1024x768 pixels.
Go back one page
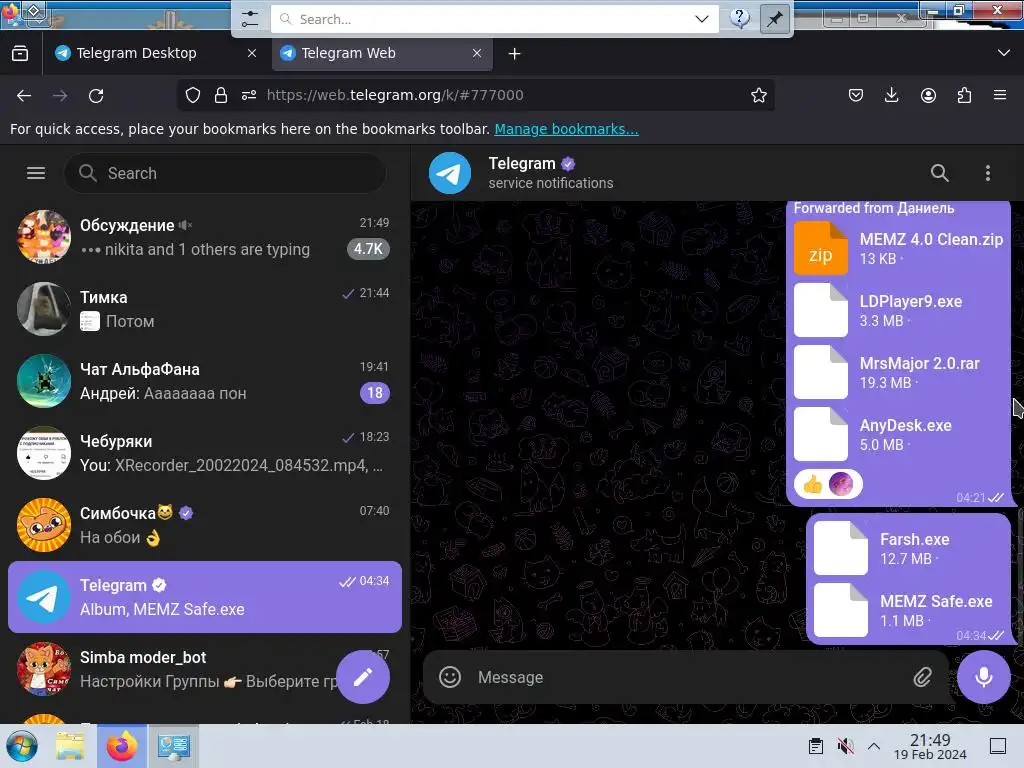(24, 95)
